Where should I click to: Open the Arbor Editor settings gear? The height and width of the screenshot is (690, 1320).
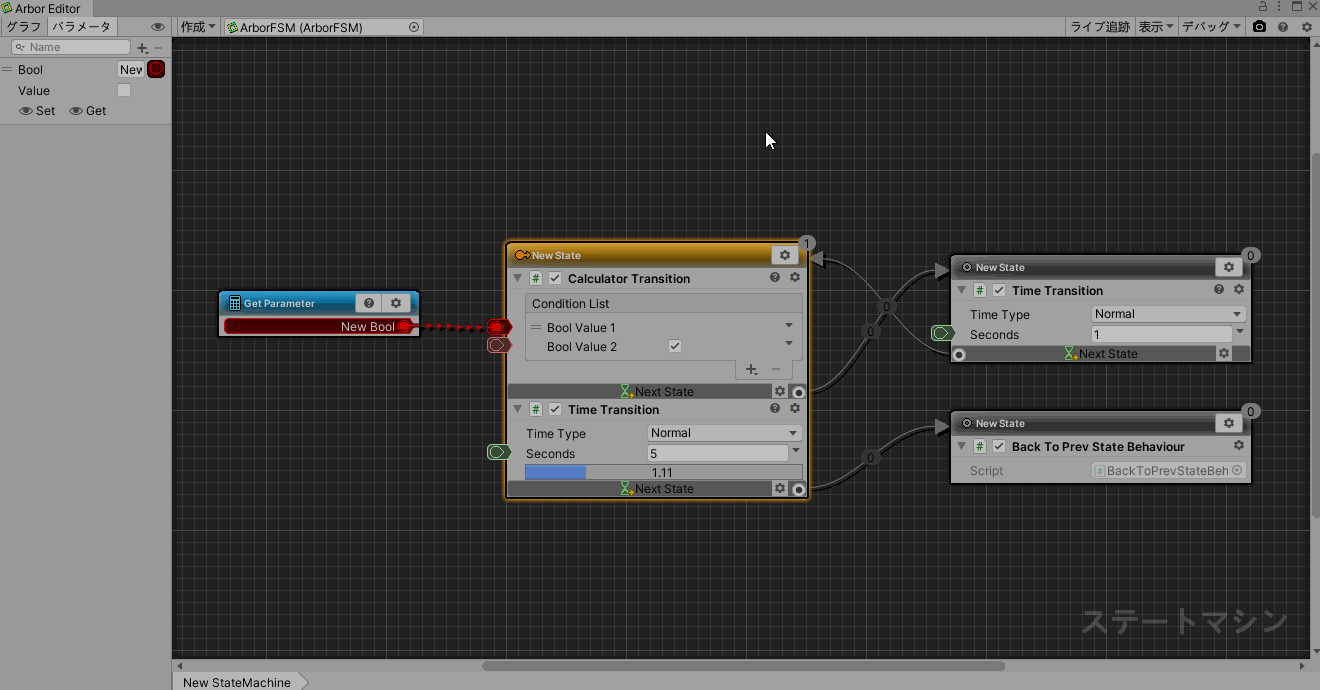(1306, 27)
